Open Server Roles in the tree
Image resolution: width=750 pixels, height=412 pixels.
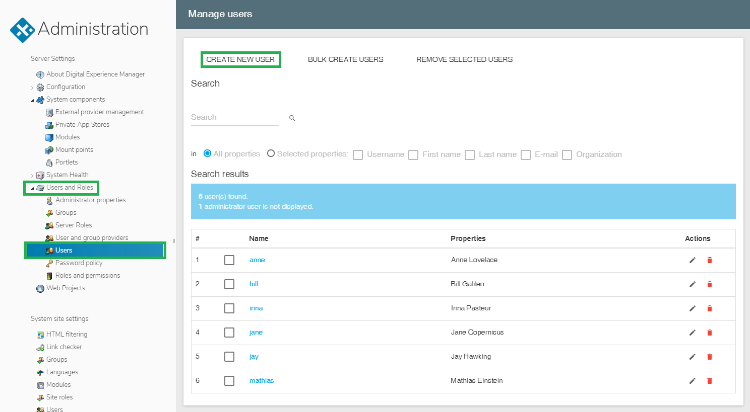[74, 225]
